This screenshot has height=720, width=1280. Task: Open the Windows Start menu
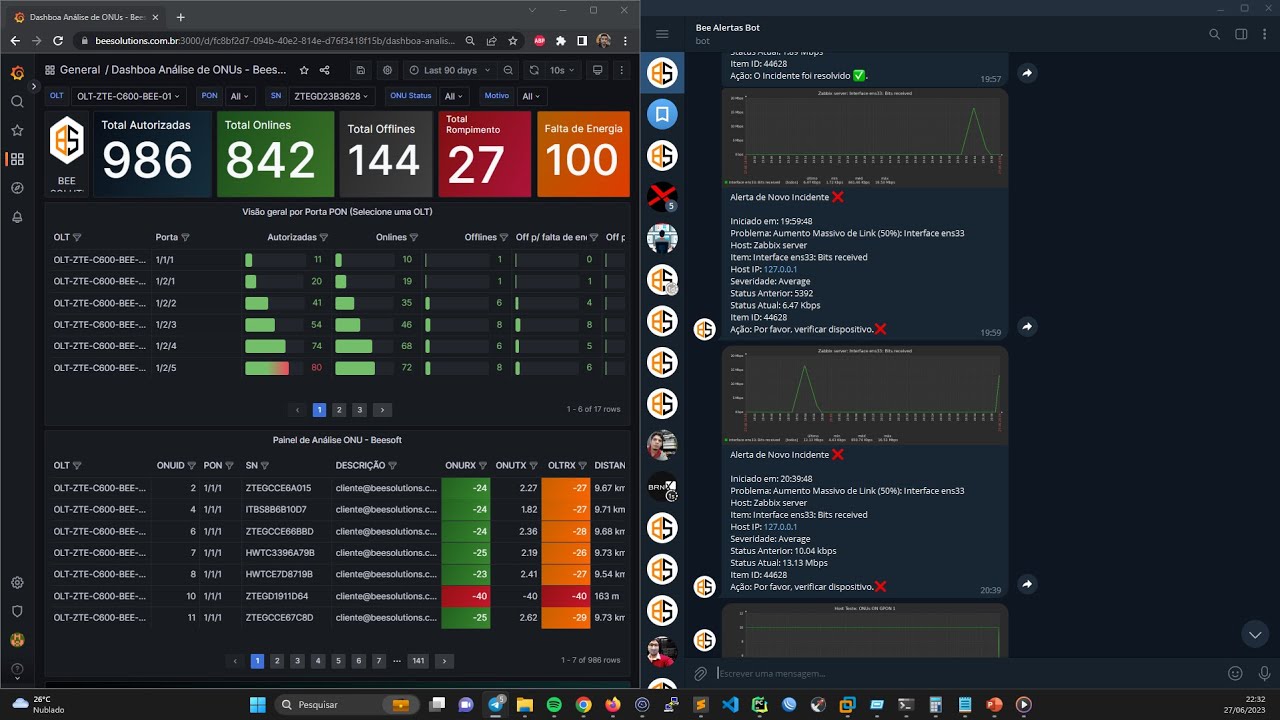(257, 704)
